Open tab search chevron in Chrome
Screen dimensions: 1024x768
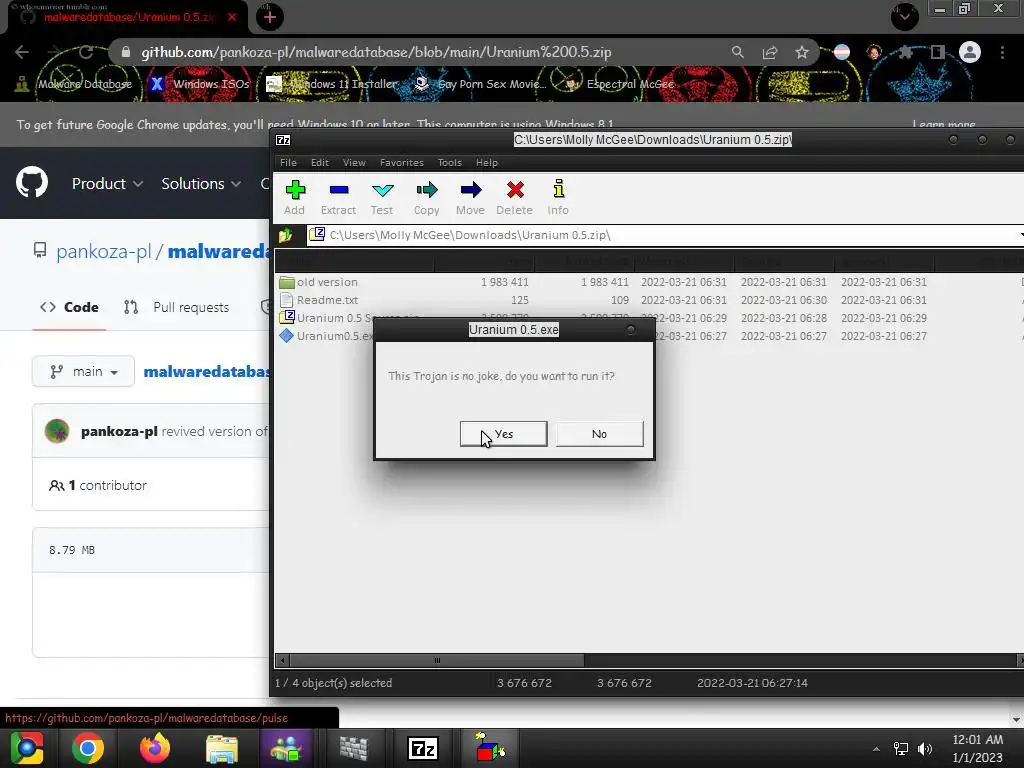904,17
